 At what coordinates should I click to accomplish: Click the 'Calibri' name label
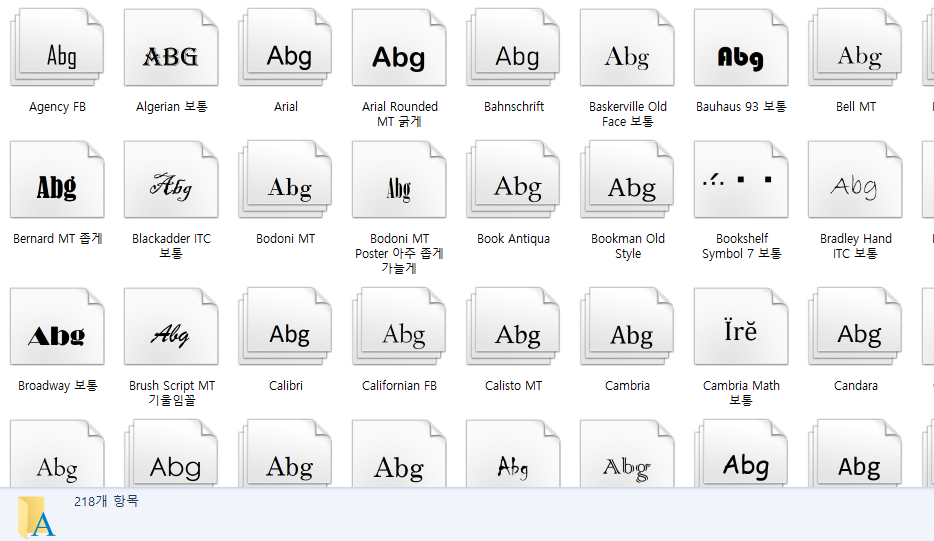pos(286,385)
